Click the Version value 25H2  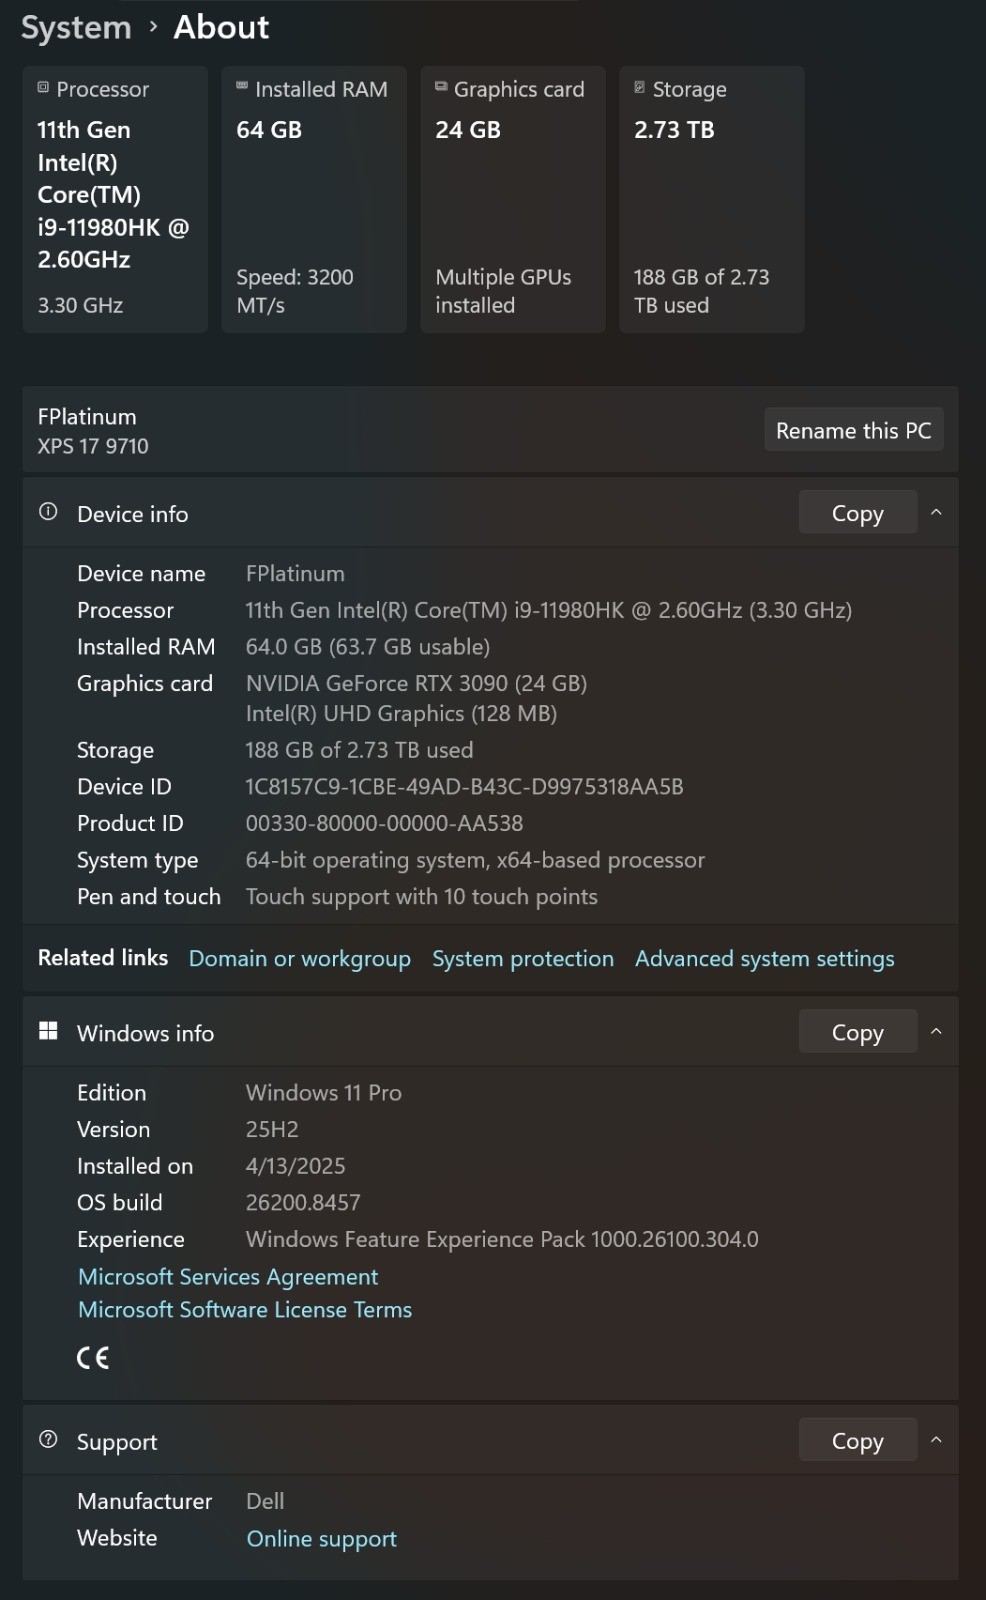(272, 1129)
